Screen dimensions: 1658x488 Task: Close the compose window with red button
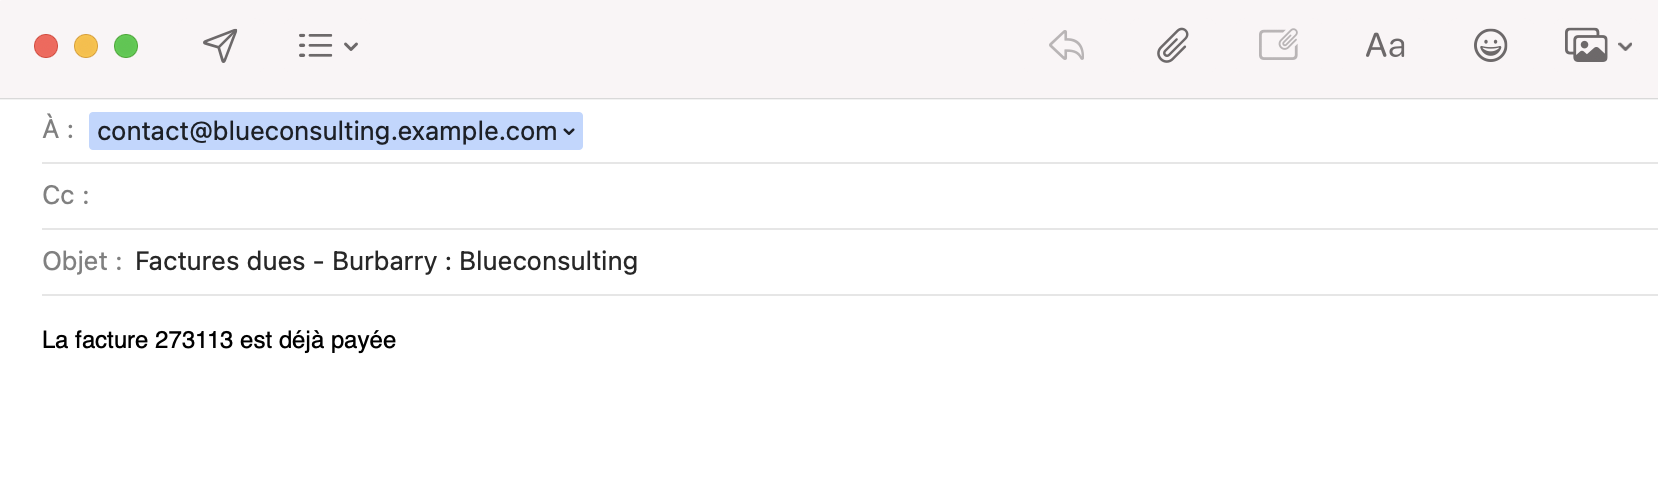click(46, 46)
